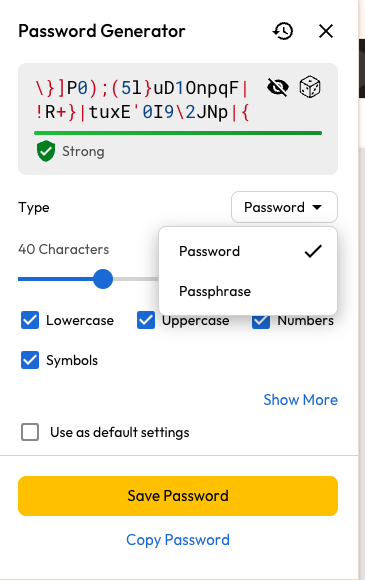Close the Password Generator panel
This screenshot has height=580, width=365.
326,31
